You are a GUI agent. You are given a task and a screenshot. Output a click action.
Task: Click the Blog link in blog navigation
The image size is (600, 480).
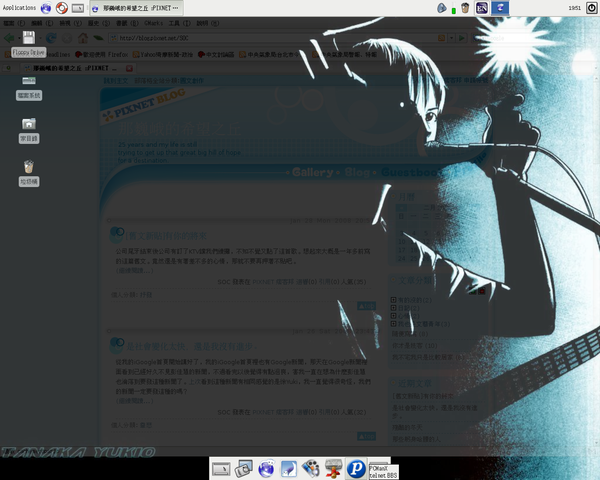357,172
